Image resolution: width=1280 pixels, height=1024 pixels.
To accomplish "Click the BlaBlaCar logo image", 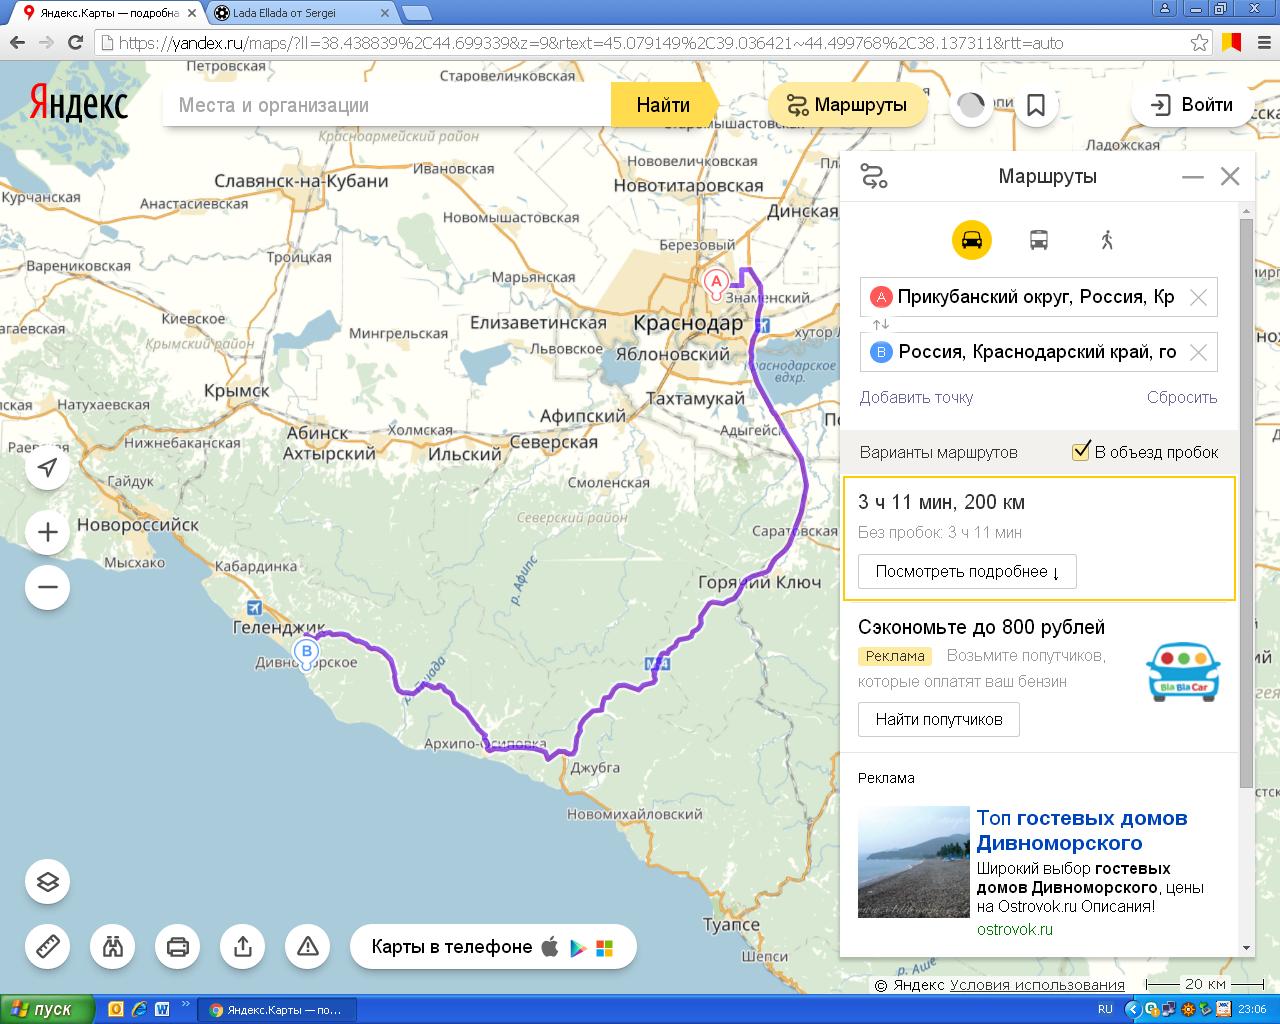I will coord(1183,671).
